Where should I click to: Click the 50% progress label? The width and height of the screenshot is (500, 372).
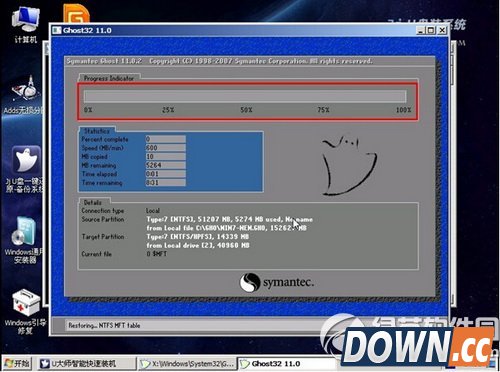tap(246, 110)
